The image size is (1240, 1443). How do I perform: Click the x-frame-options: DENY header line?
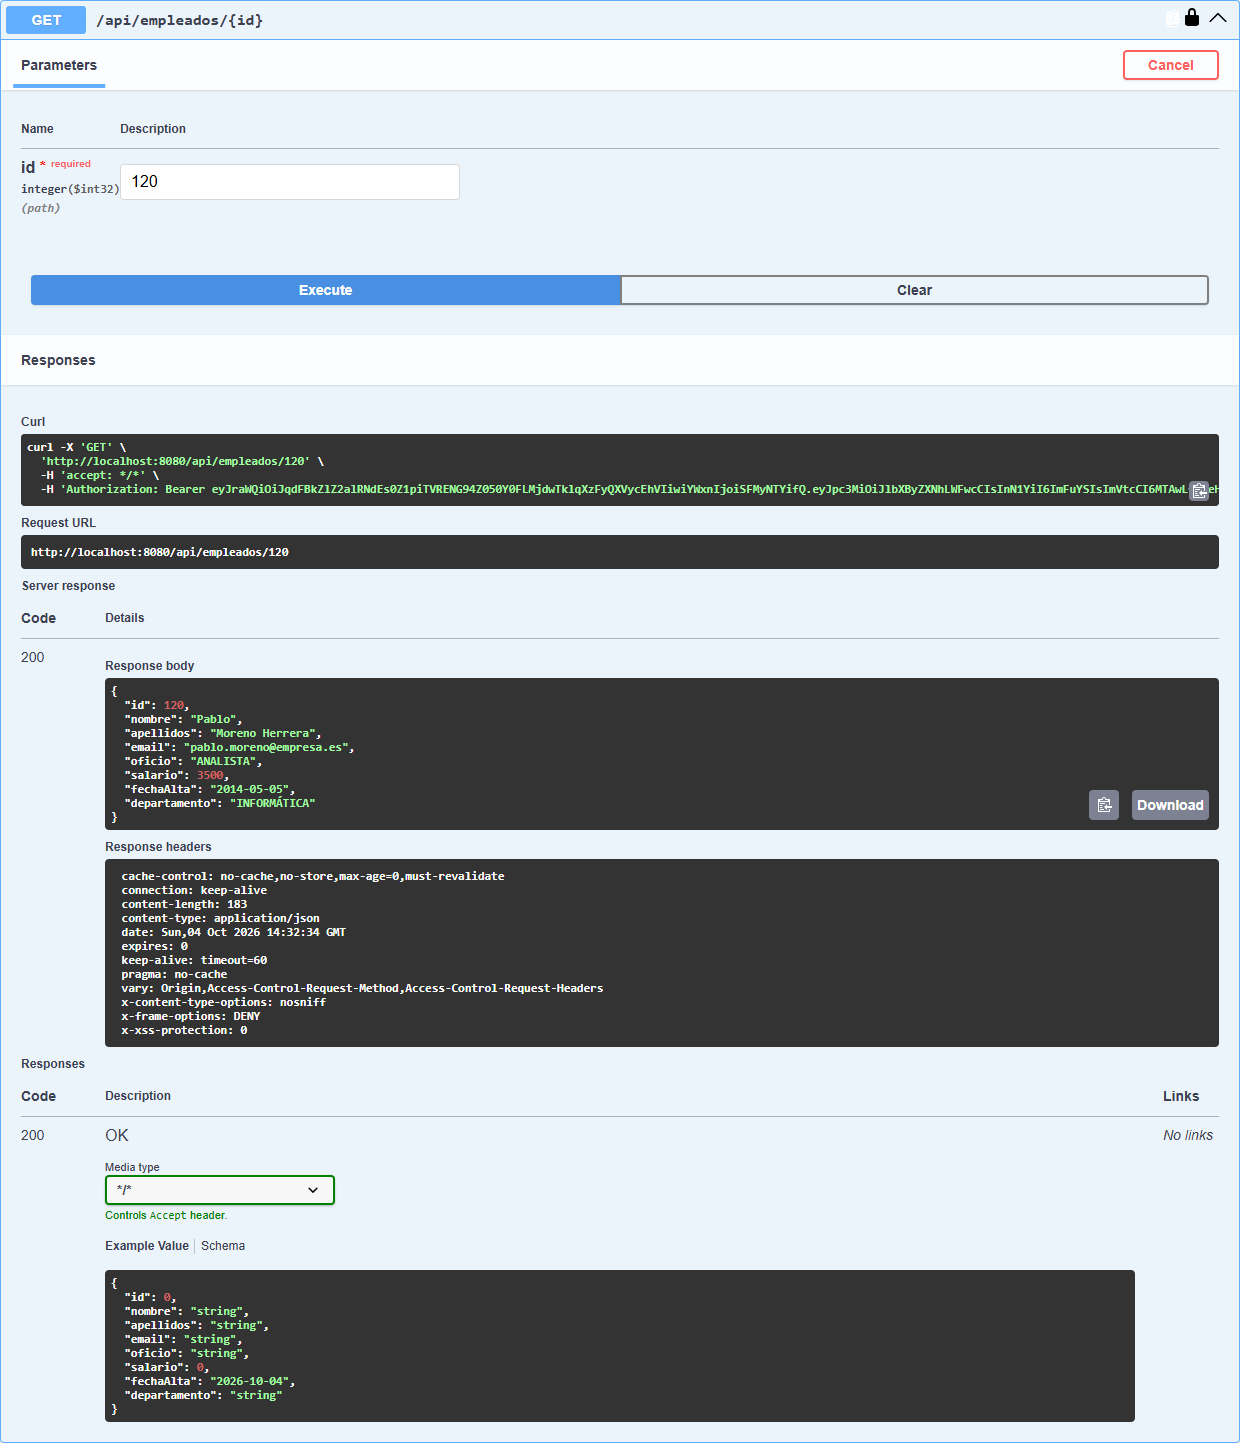[x=191, y=1016]
